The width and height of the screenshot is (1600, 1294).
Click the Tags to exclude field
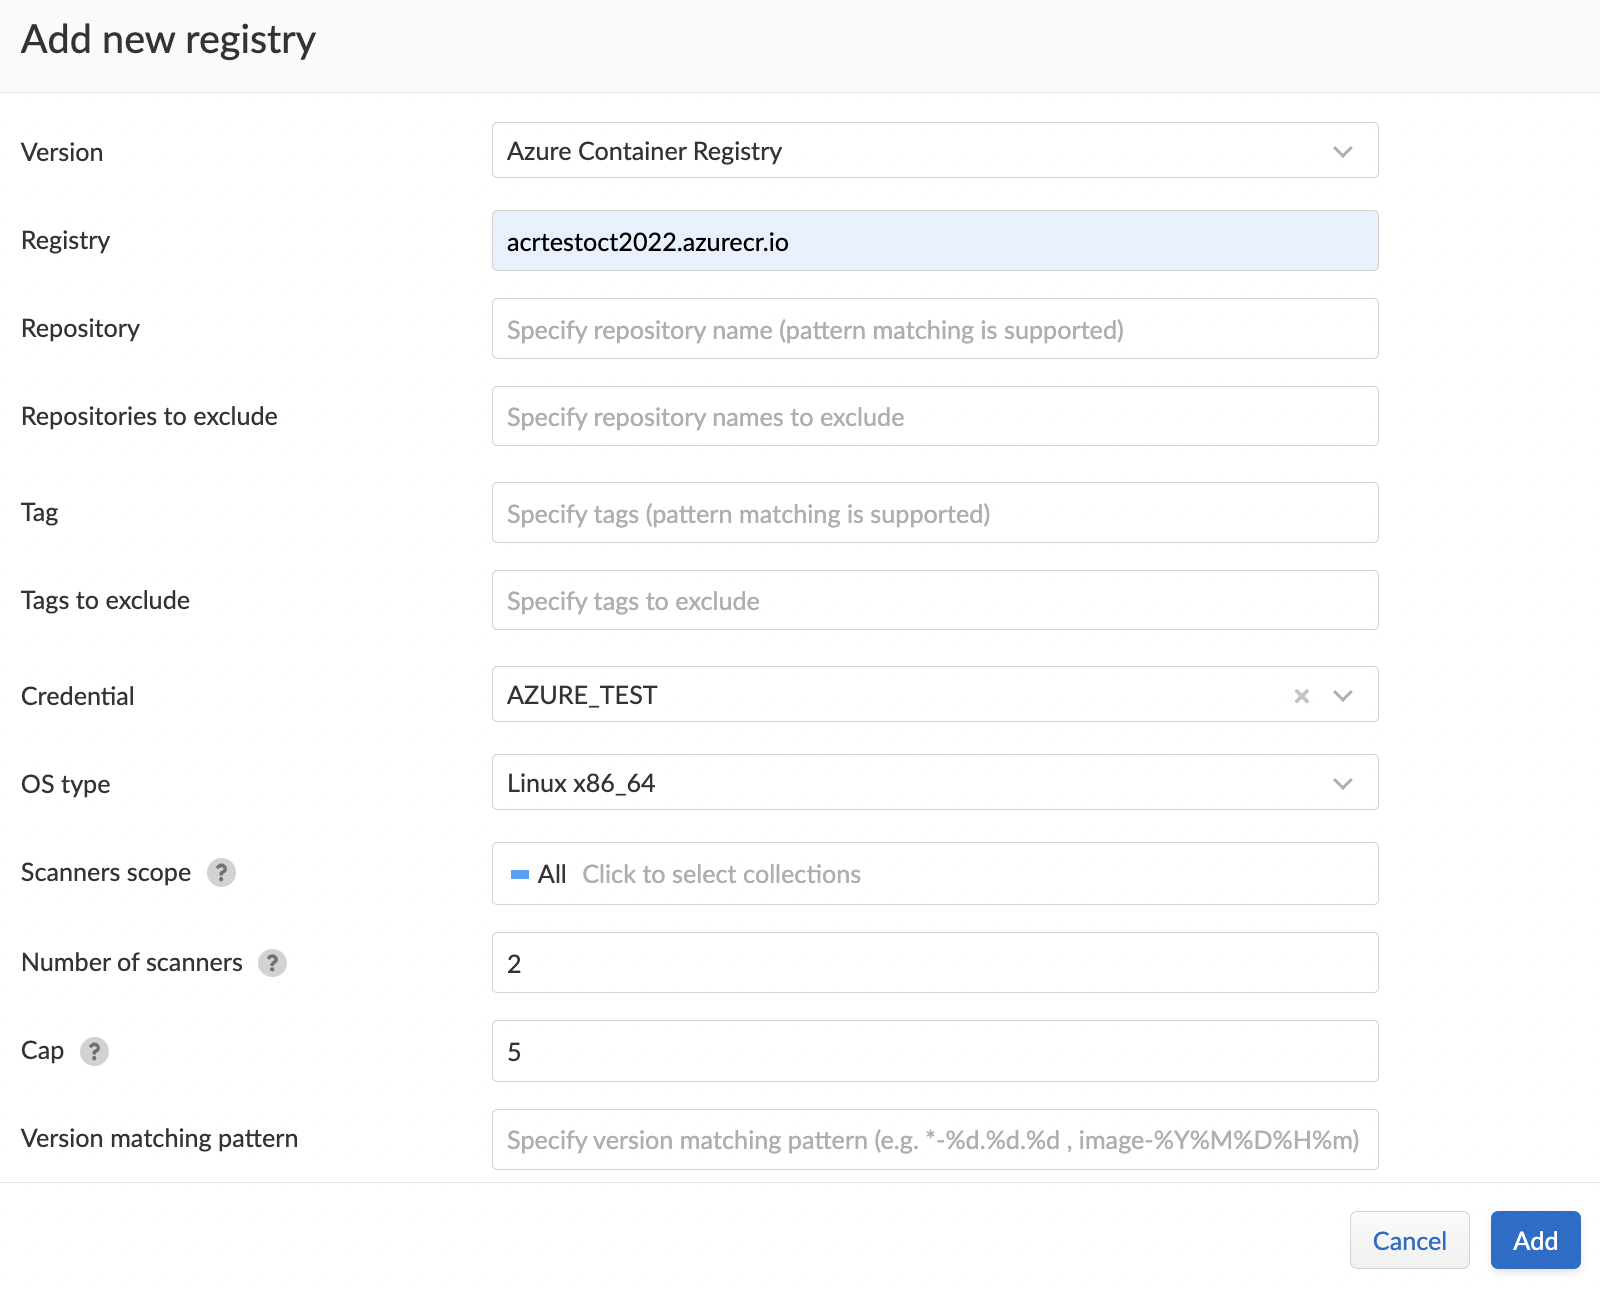coord(934,601)
